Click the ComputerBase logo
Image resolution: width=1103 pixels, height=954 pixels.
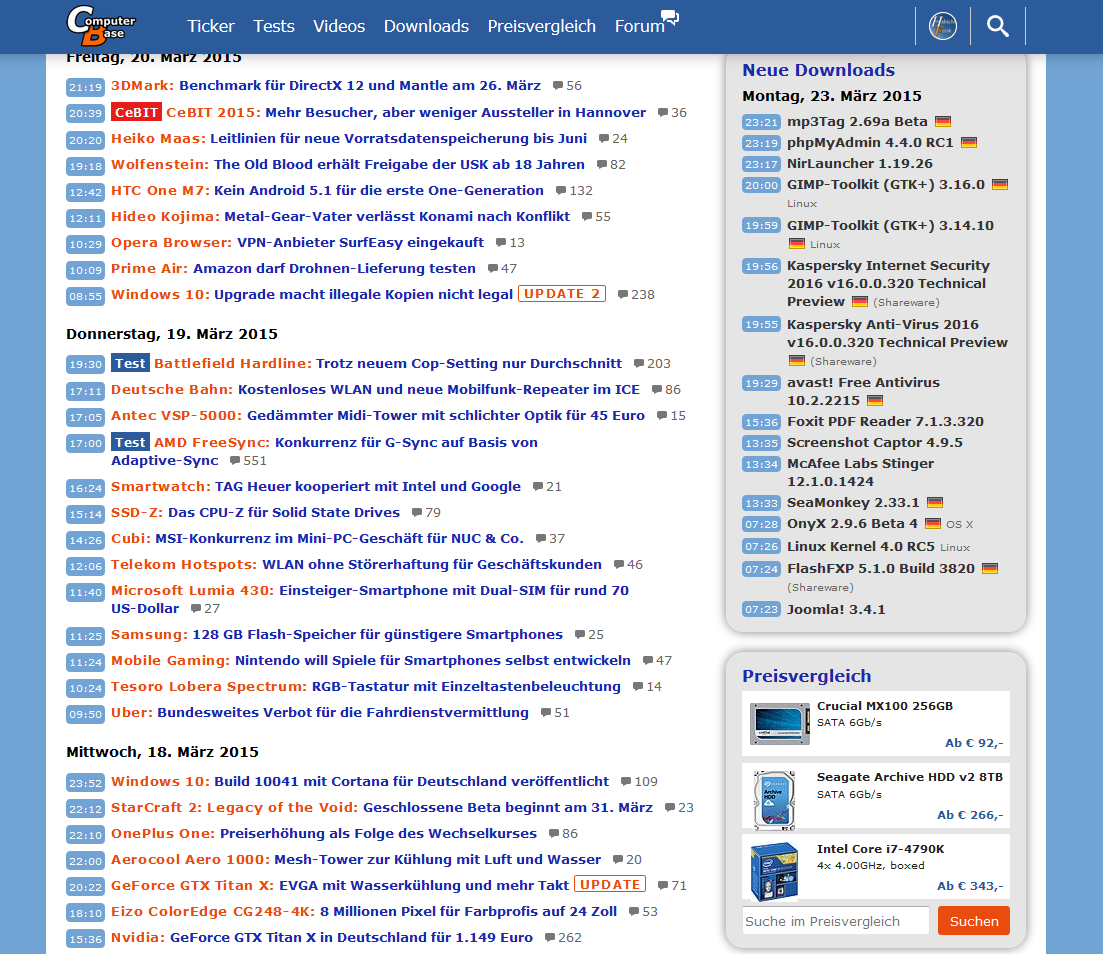[101, 25]
